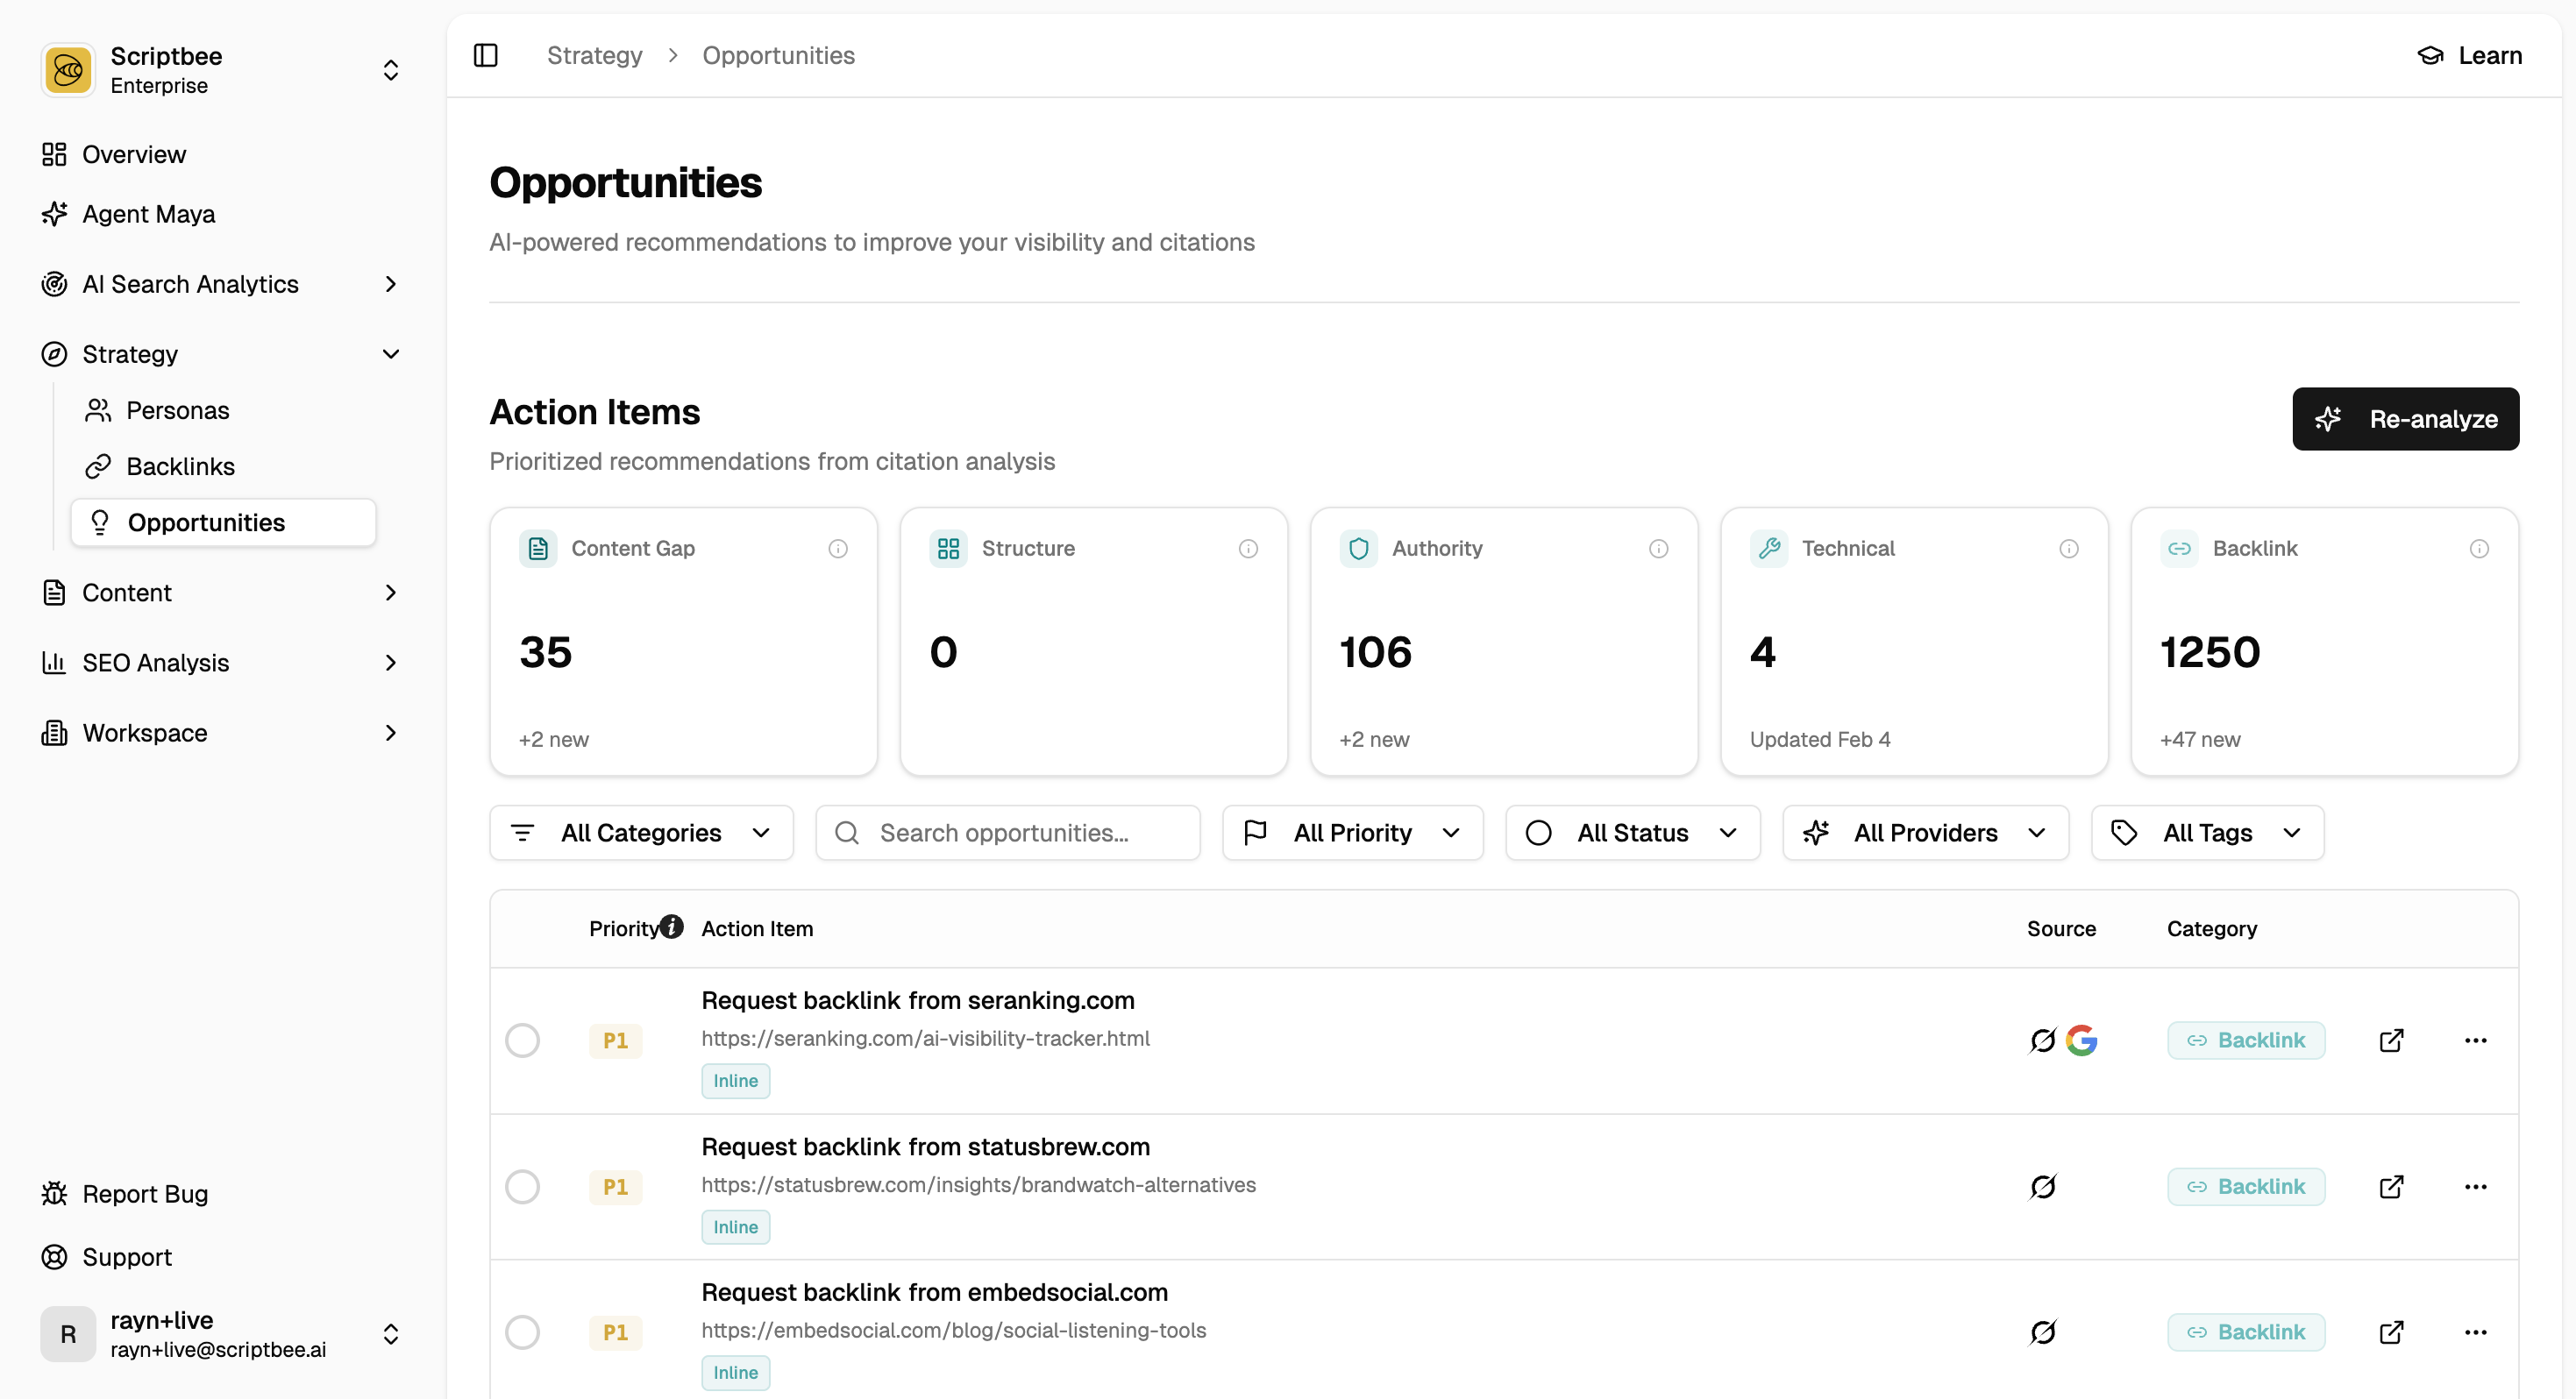Click the Report Bug icon
Screen dimensions: 2576x1399
point(54,1193)
